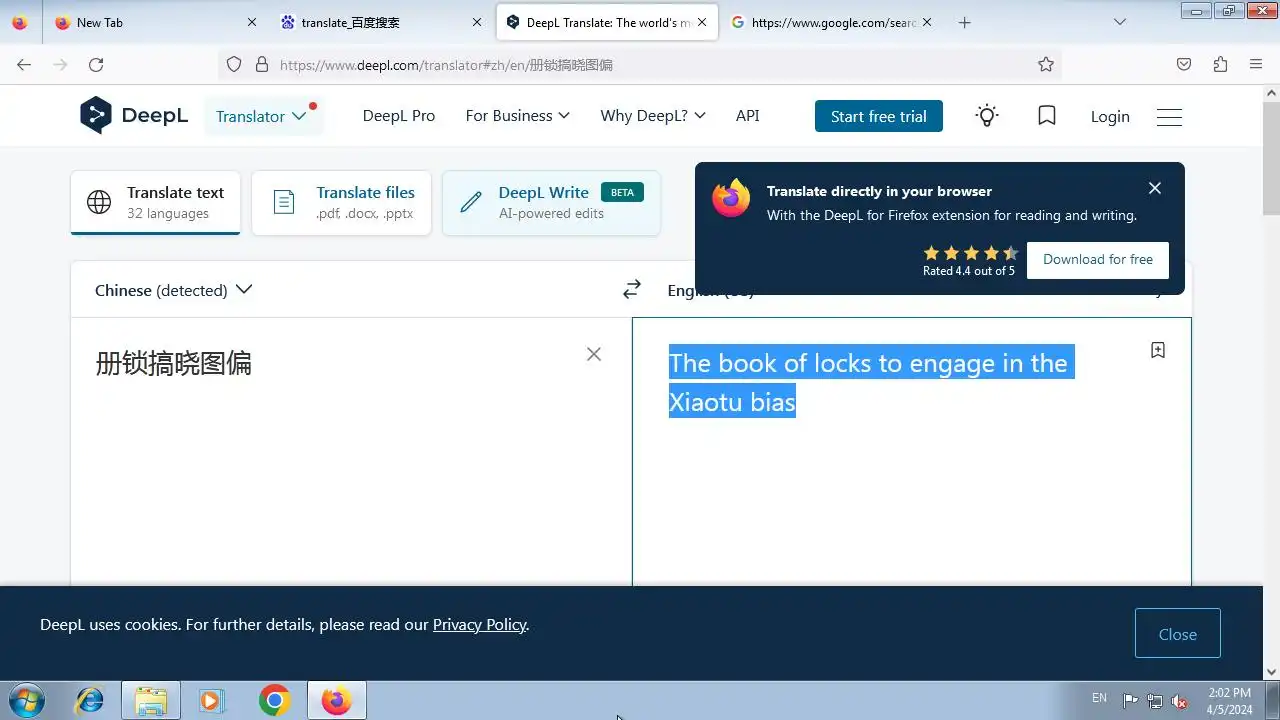Close the cookie banner
Image resolution: width=1280 pixels, height=720 pixels.
coord(1178,634)
